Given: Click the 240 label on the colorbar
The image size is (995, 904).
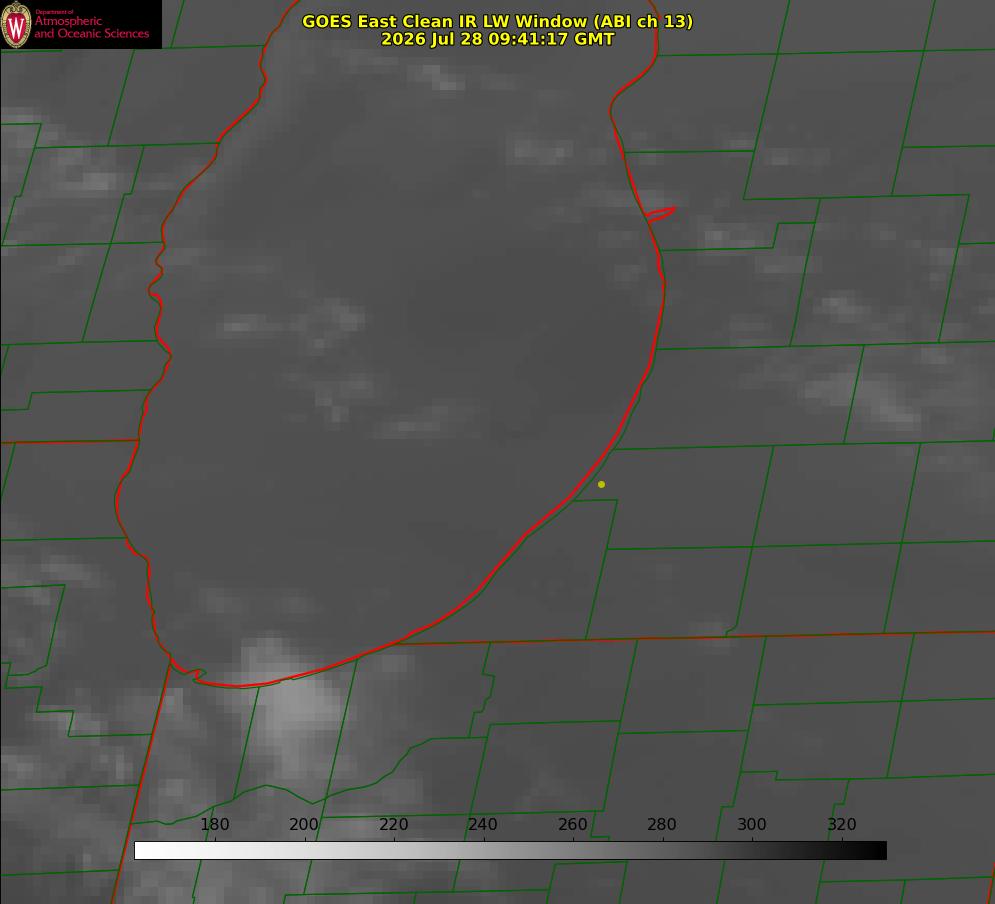Looking at the screenshot, I should coord(483,824).
